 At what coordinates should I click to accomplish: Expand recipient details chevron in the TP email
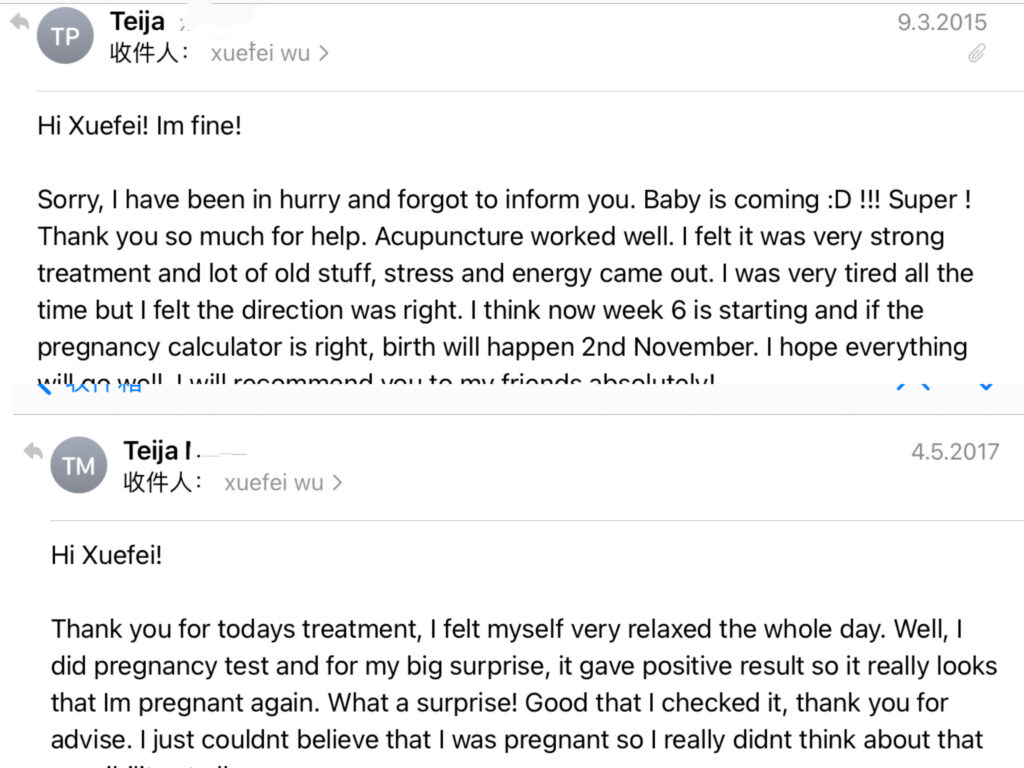point(324,54)
